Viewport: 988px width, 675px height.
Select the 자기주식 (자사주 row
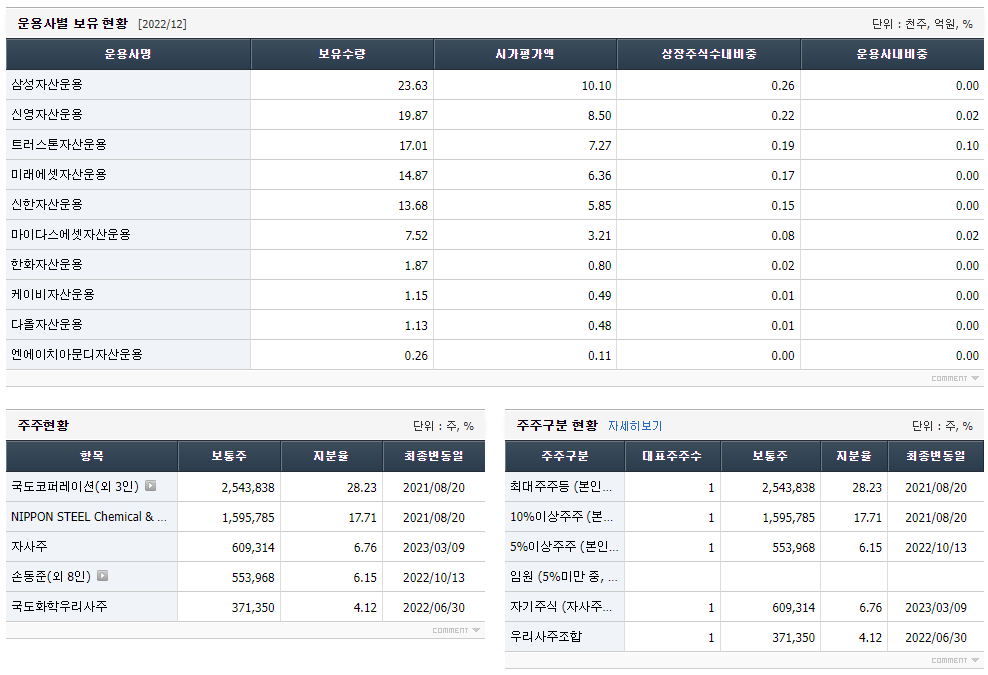coord(561,606)
